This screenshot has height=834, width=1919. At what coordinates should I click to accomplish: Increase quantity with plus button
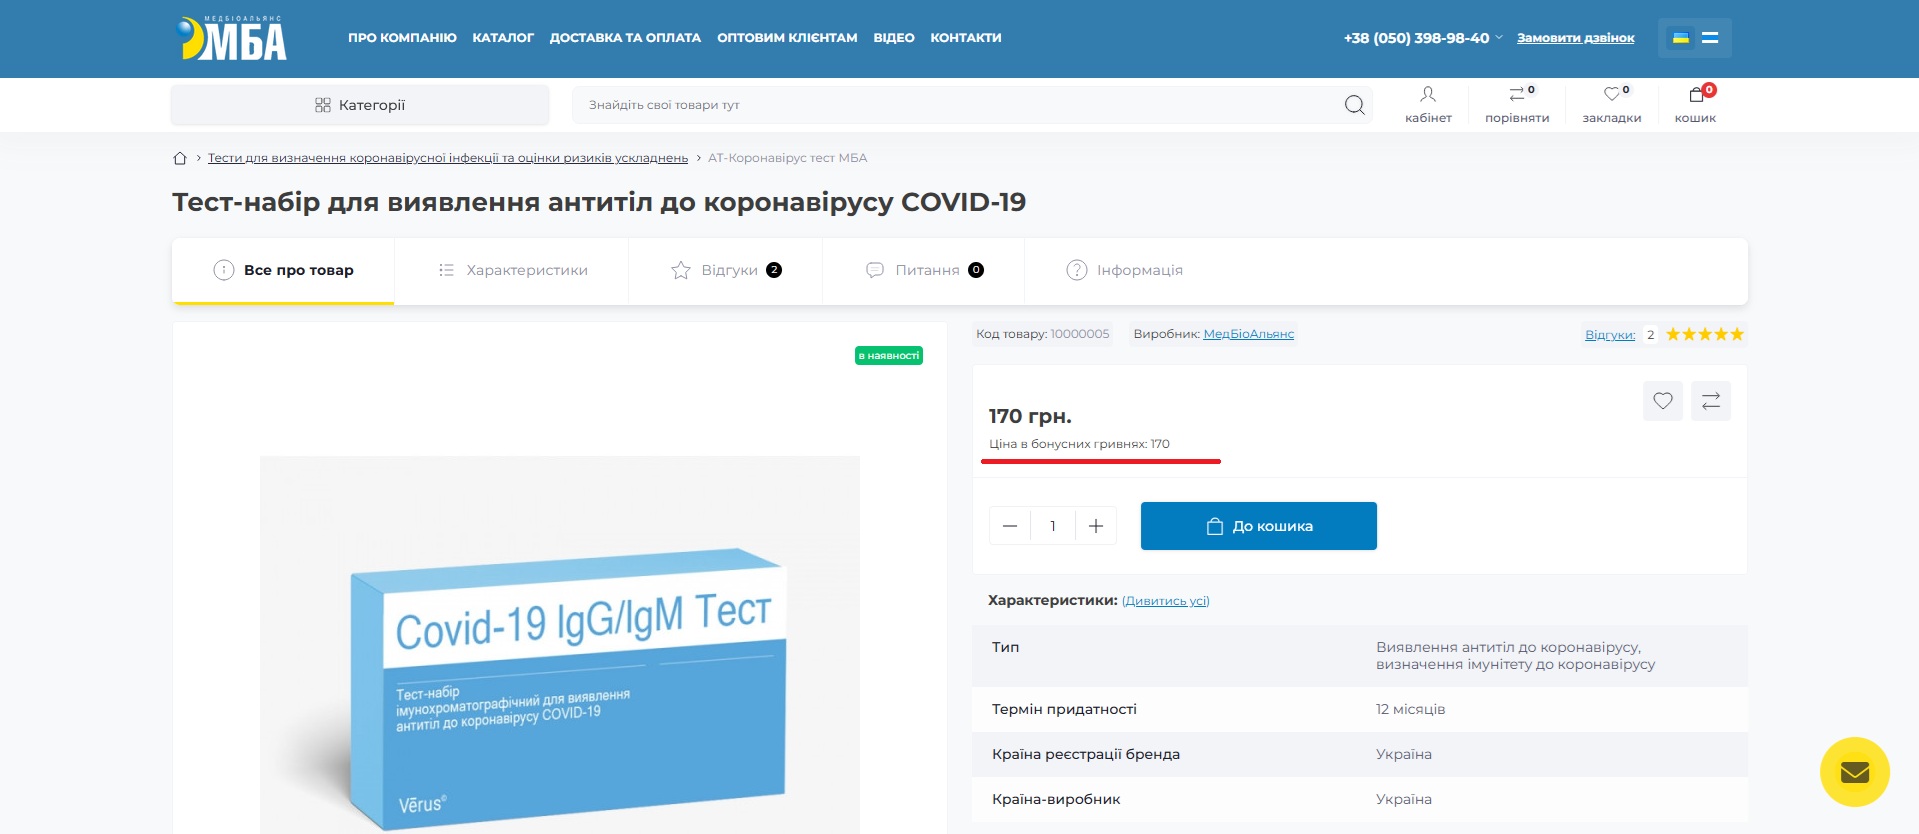click(x=1096, y=526)
